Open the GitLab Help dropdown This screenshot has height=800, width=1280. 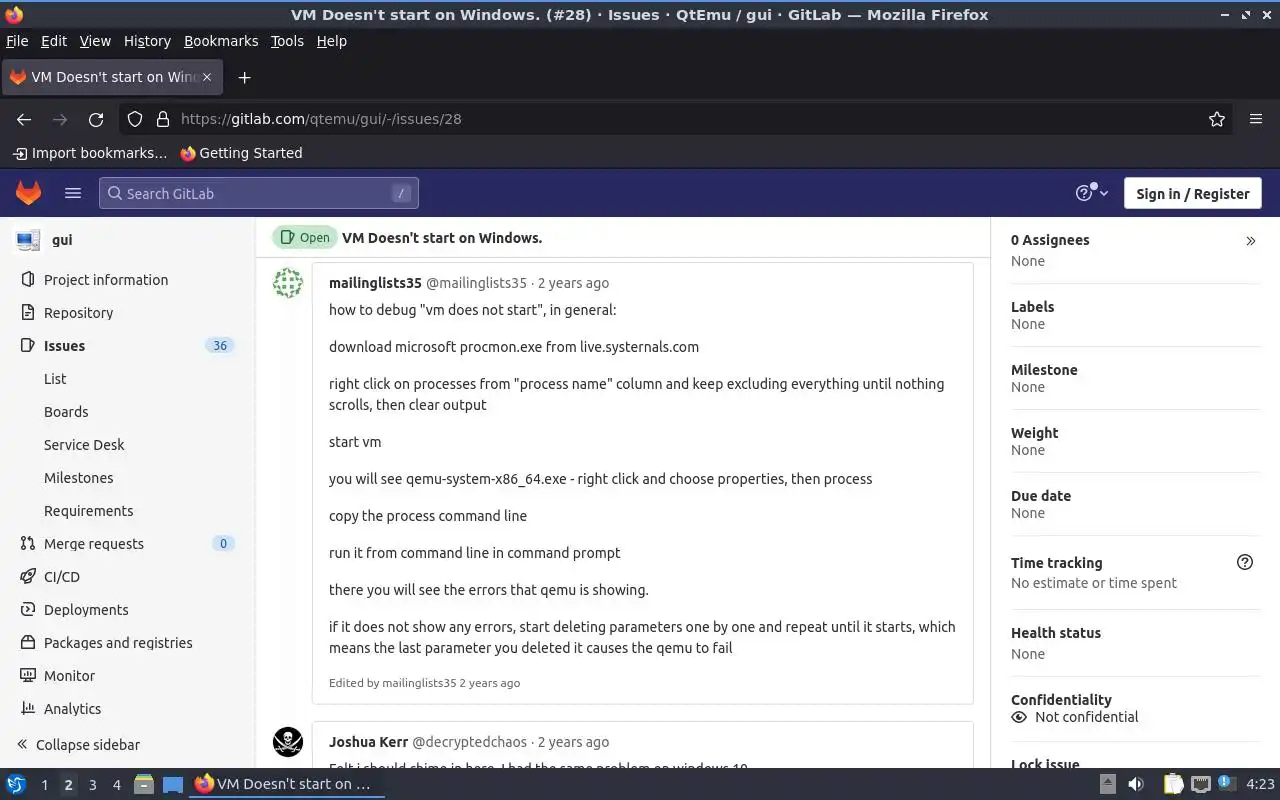click(x=1091, y=193)
